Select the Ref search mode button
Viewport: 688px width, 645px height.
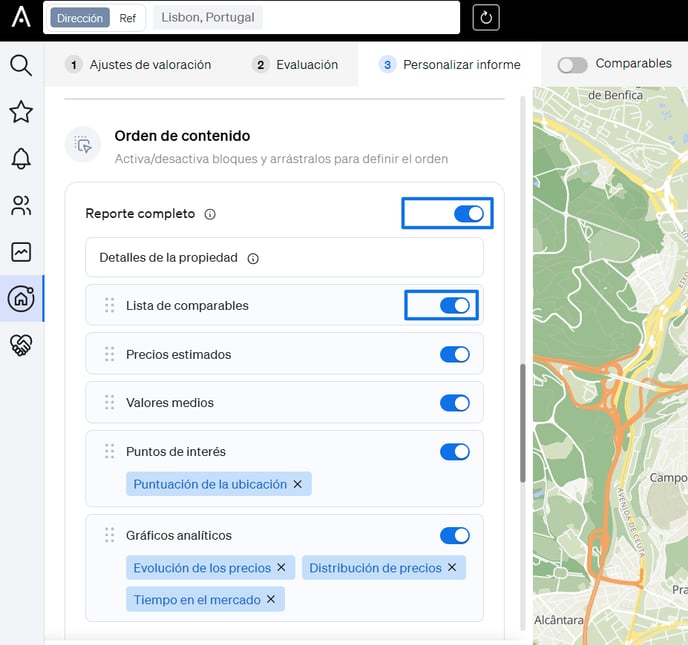(128, 18)
